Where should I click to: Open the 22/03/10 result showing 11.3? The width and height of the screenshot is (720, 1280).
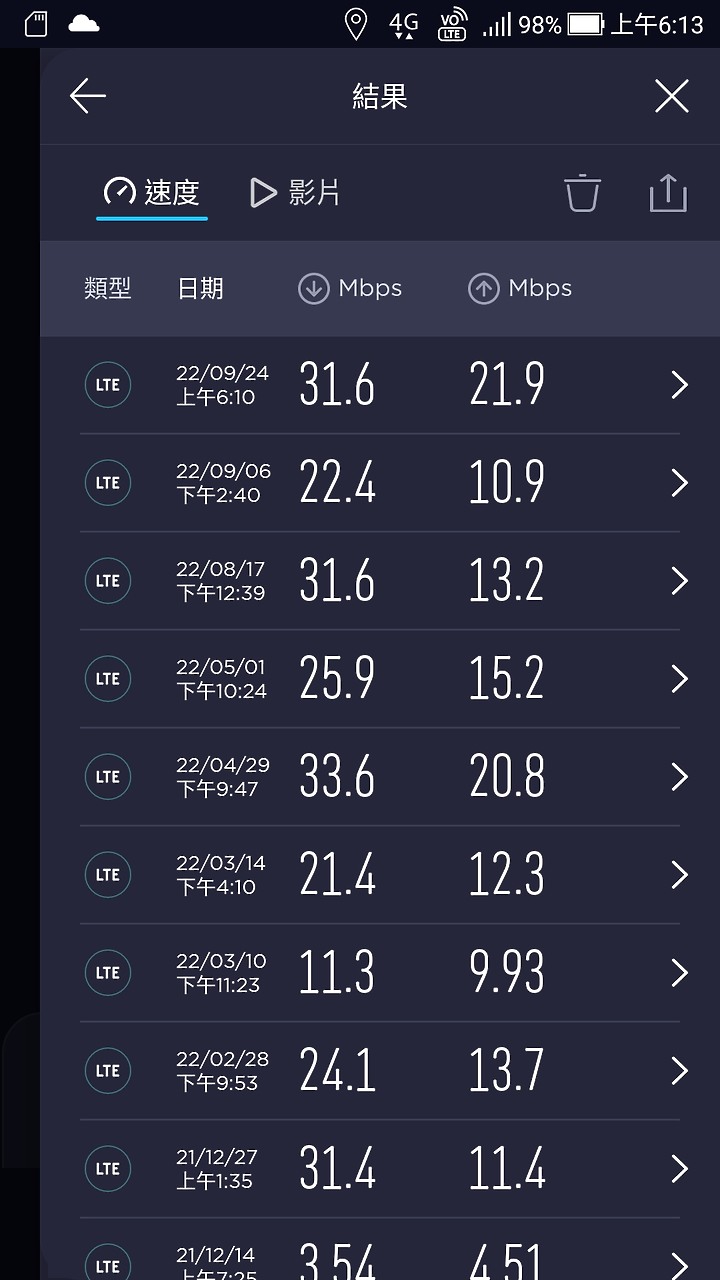(x=380, y=973)
